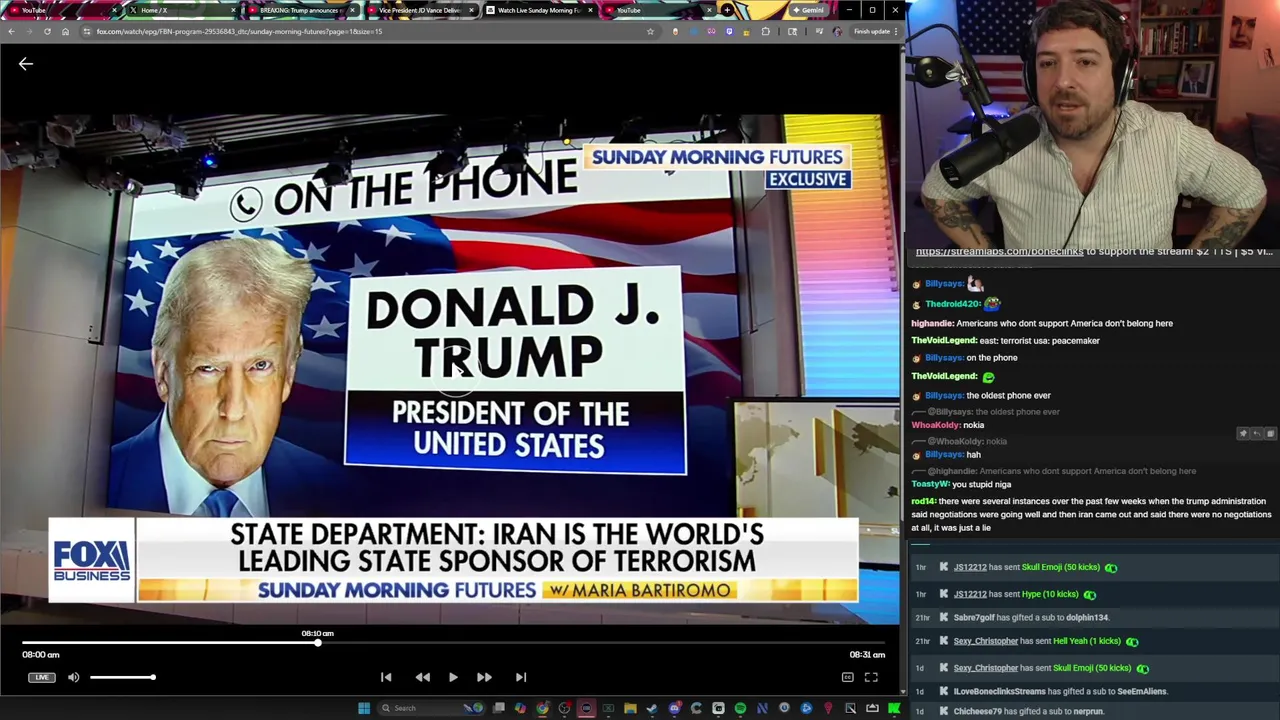This screenshot has width=1280, height=720.
Task: Go to browser home page
Action: point(65,31)
